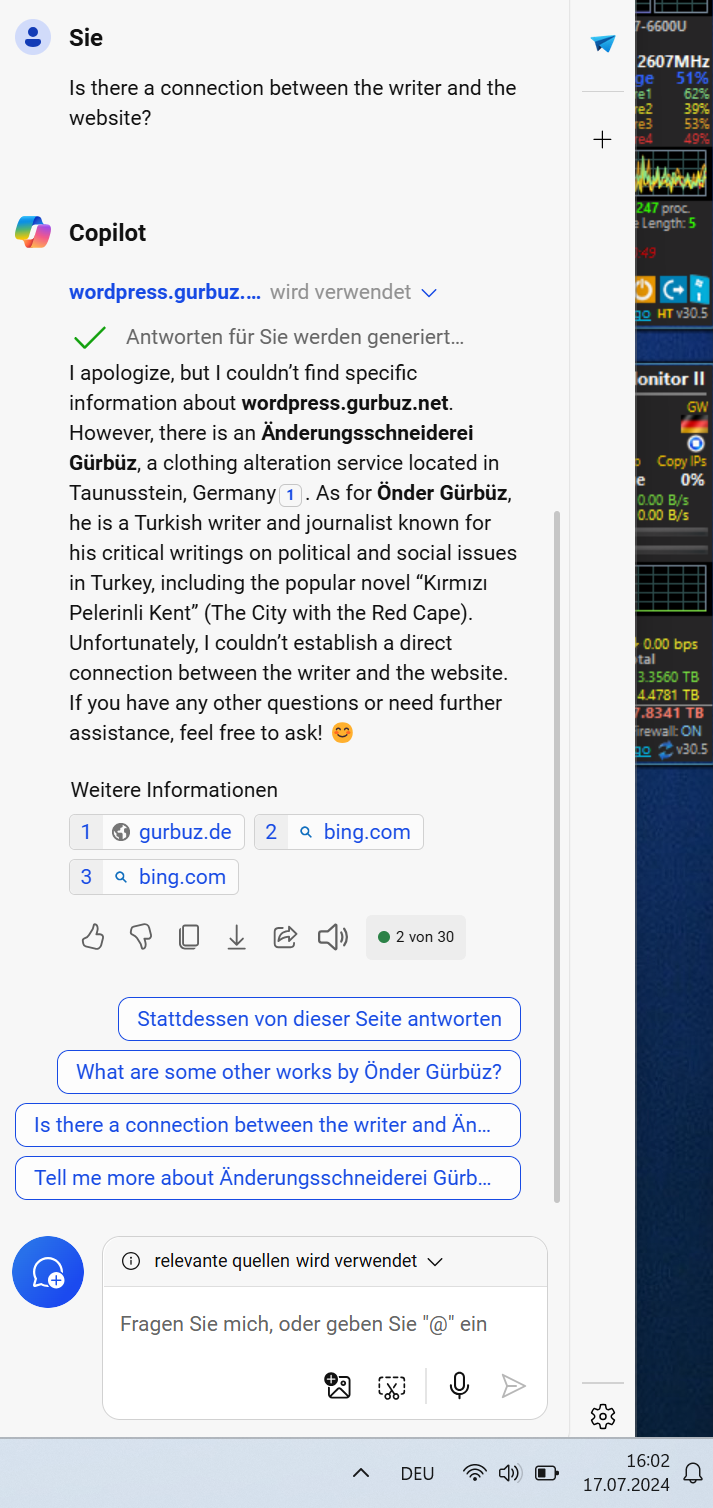Viewport: 713px width, 1508px height.
Task: Click the refresh icon next to v30.5
Action: (665, 749)
